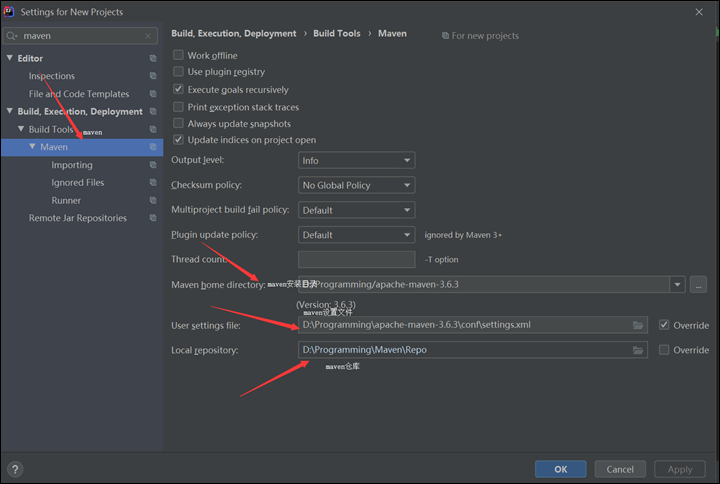Click the search magnifier icon in settings
Screen dimensions: 720x484
12,36
